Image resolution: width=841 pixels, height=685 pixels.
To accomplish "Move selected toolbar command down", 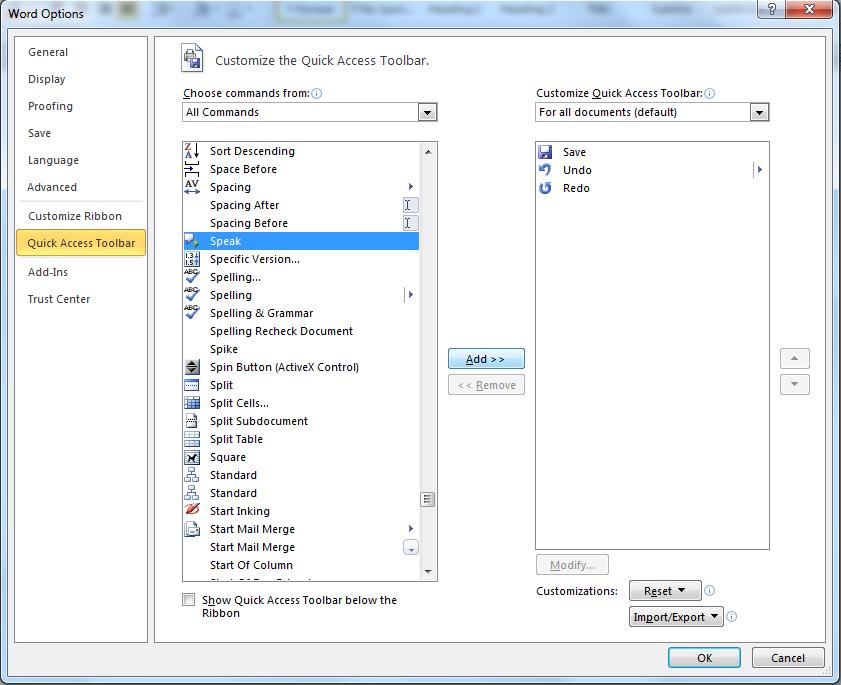I will pyautogui.click(x=794, y=384).
